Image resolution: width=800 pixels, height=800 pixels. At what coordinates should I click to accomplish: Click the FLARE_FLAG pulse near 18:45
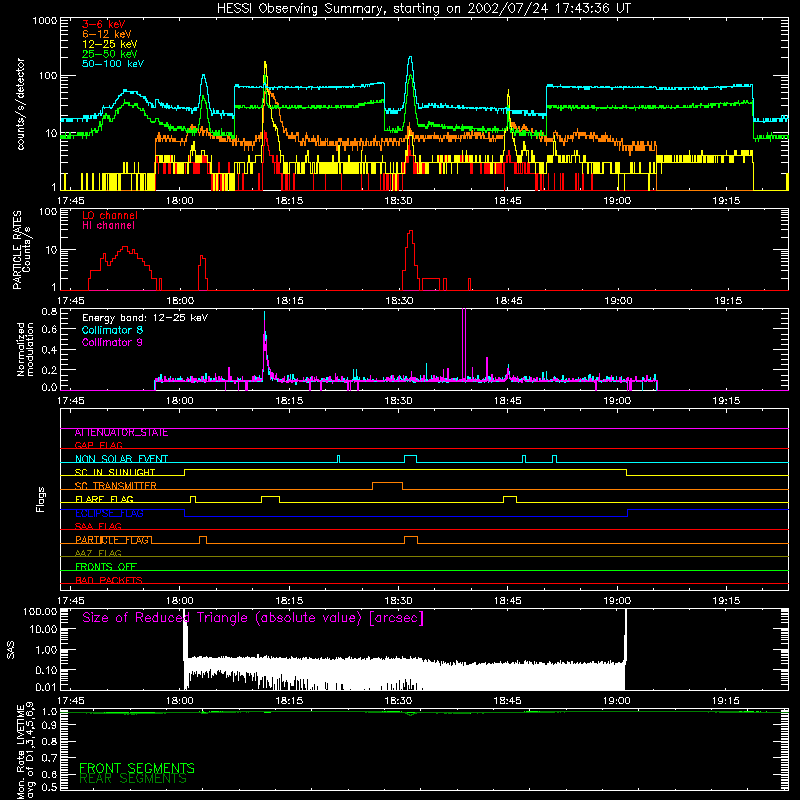click(x=510, y=499)
